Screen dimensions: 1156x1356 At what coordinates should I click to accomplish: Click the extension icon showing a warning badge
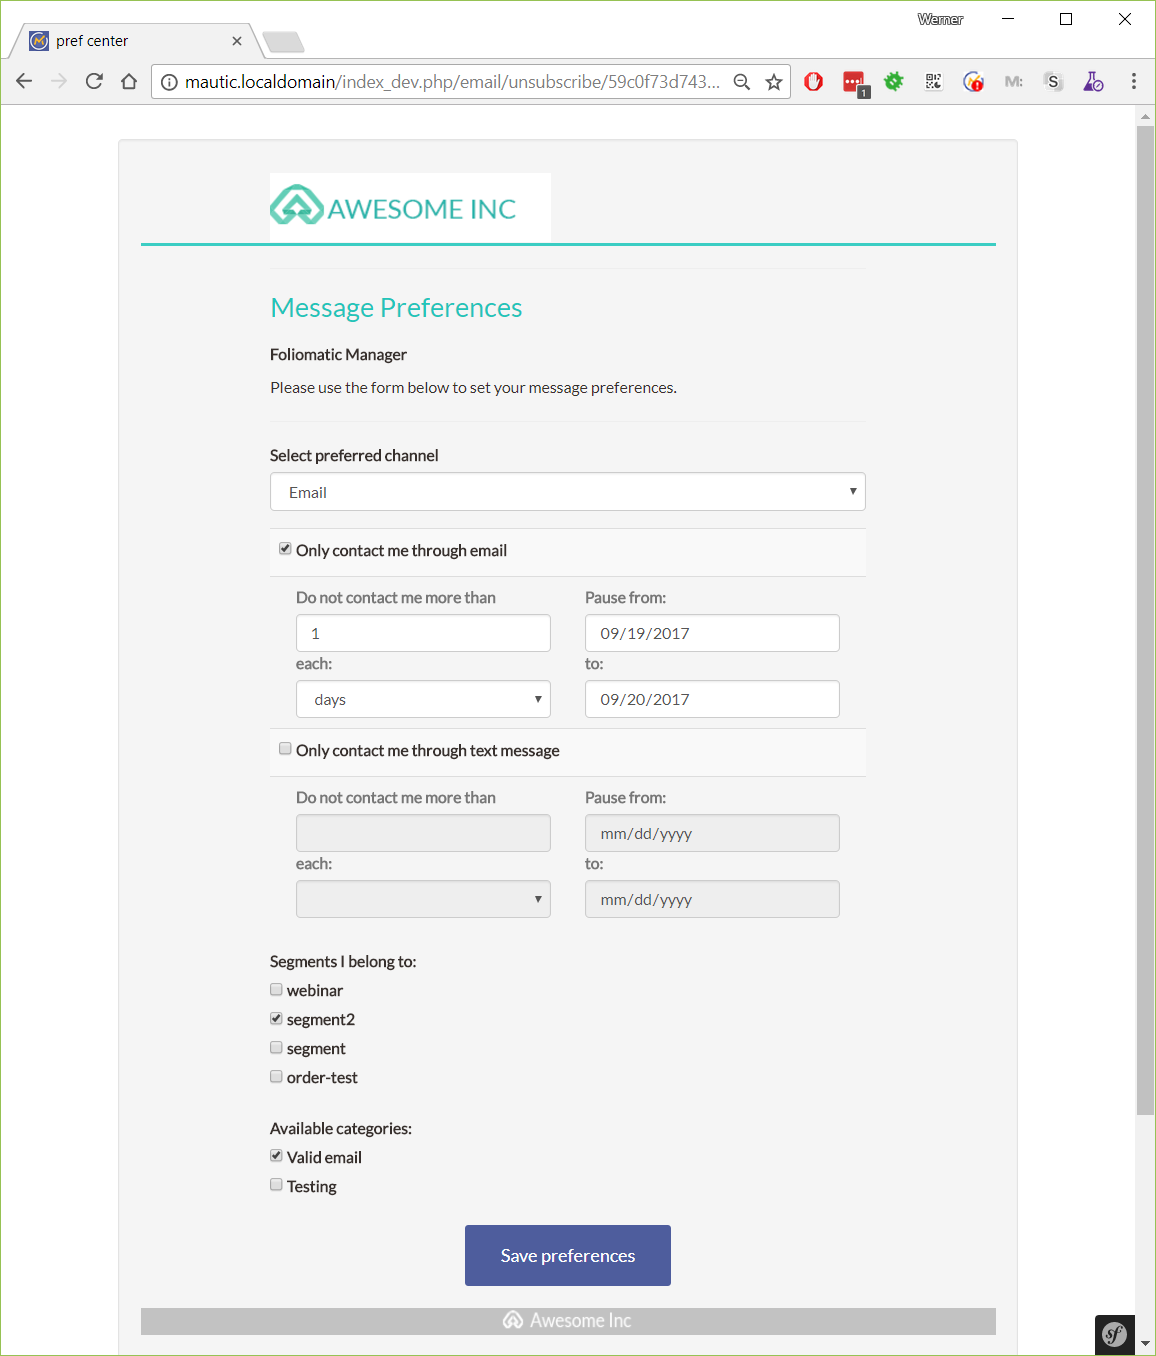point(973,81)
